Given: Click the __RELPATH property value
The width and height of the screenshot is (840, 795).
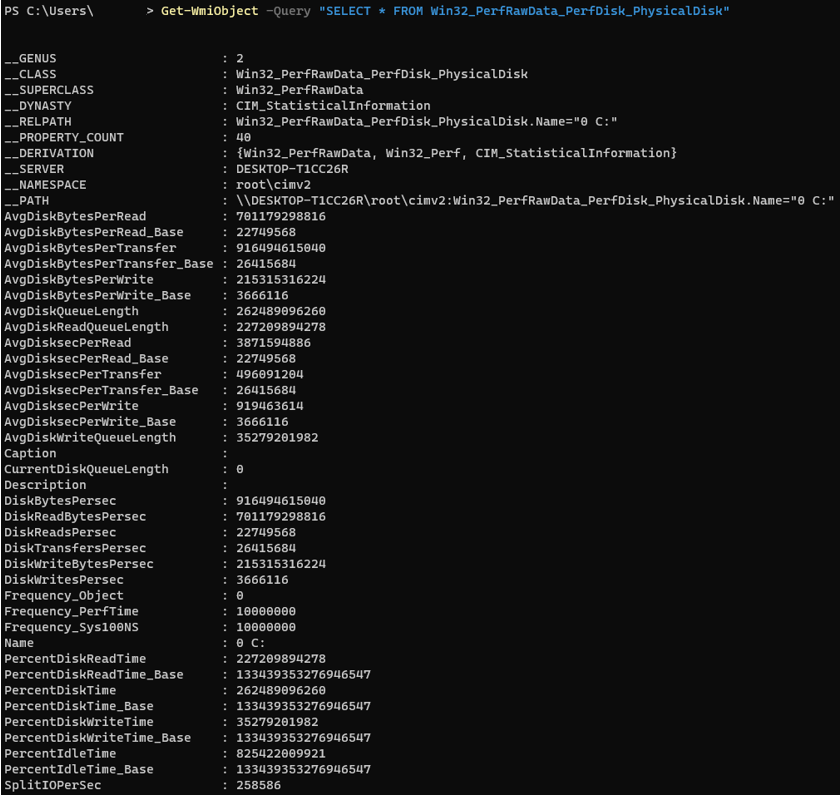Looking at the screenshot, I should point(427,122).
